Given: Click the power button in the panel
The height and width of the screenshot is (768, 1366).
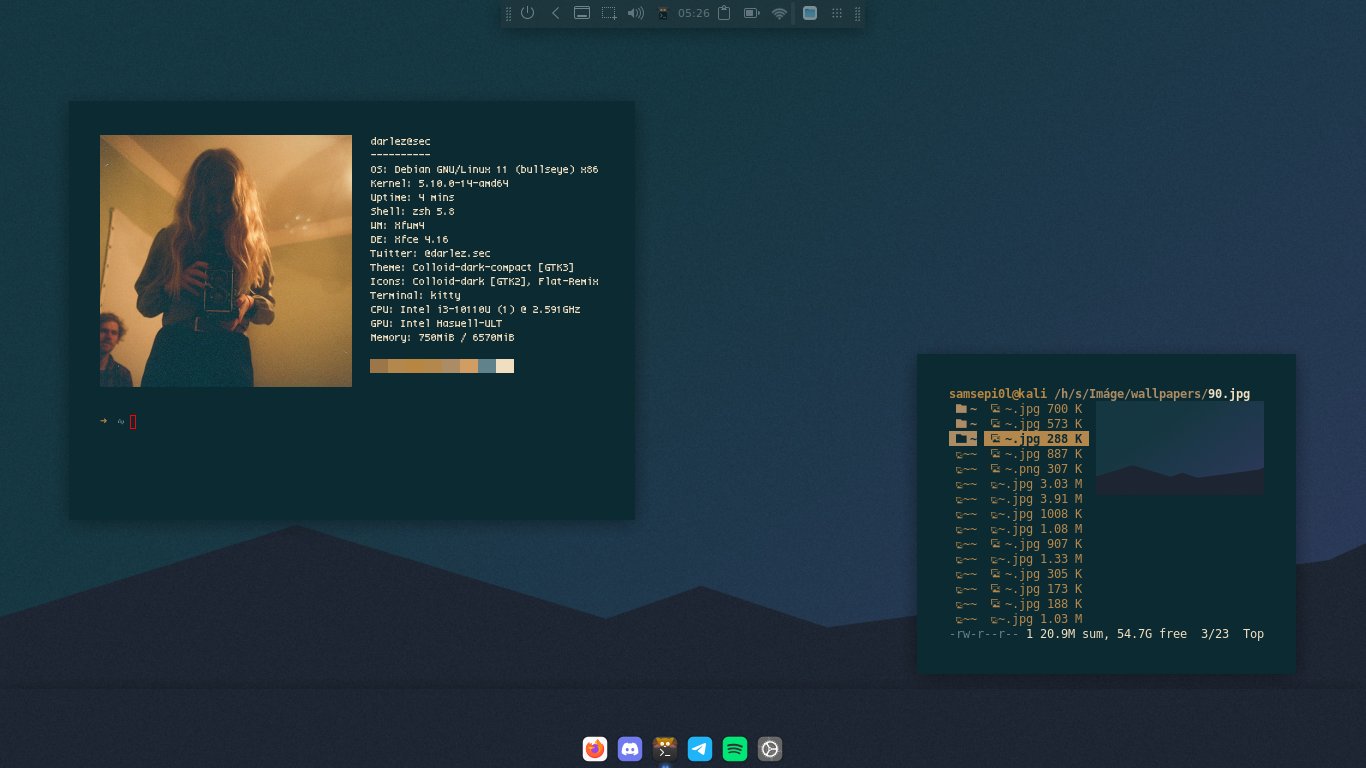Looking at the screenshot, I should (527, 13).
